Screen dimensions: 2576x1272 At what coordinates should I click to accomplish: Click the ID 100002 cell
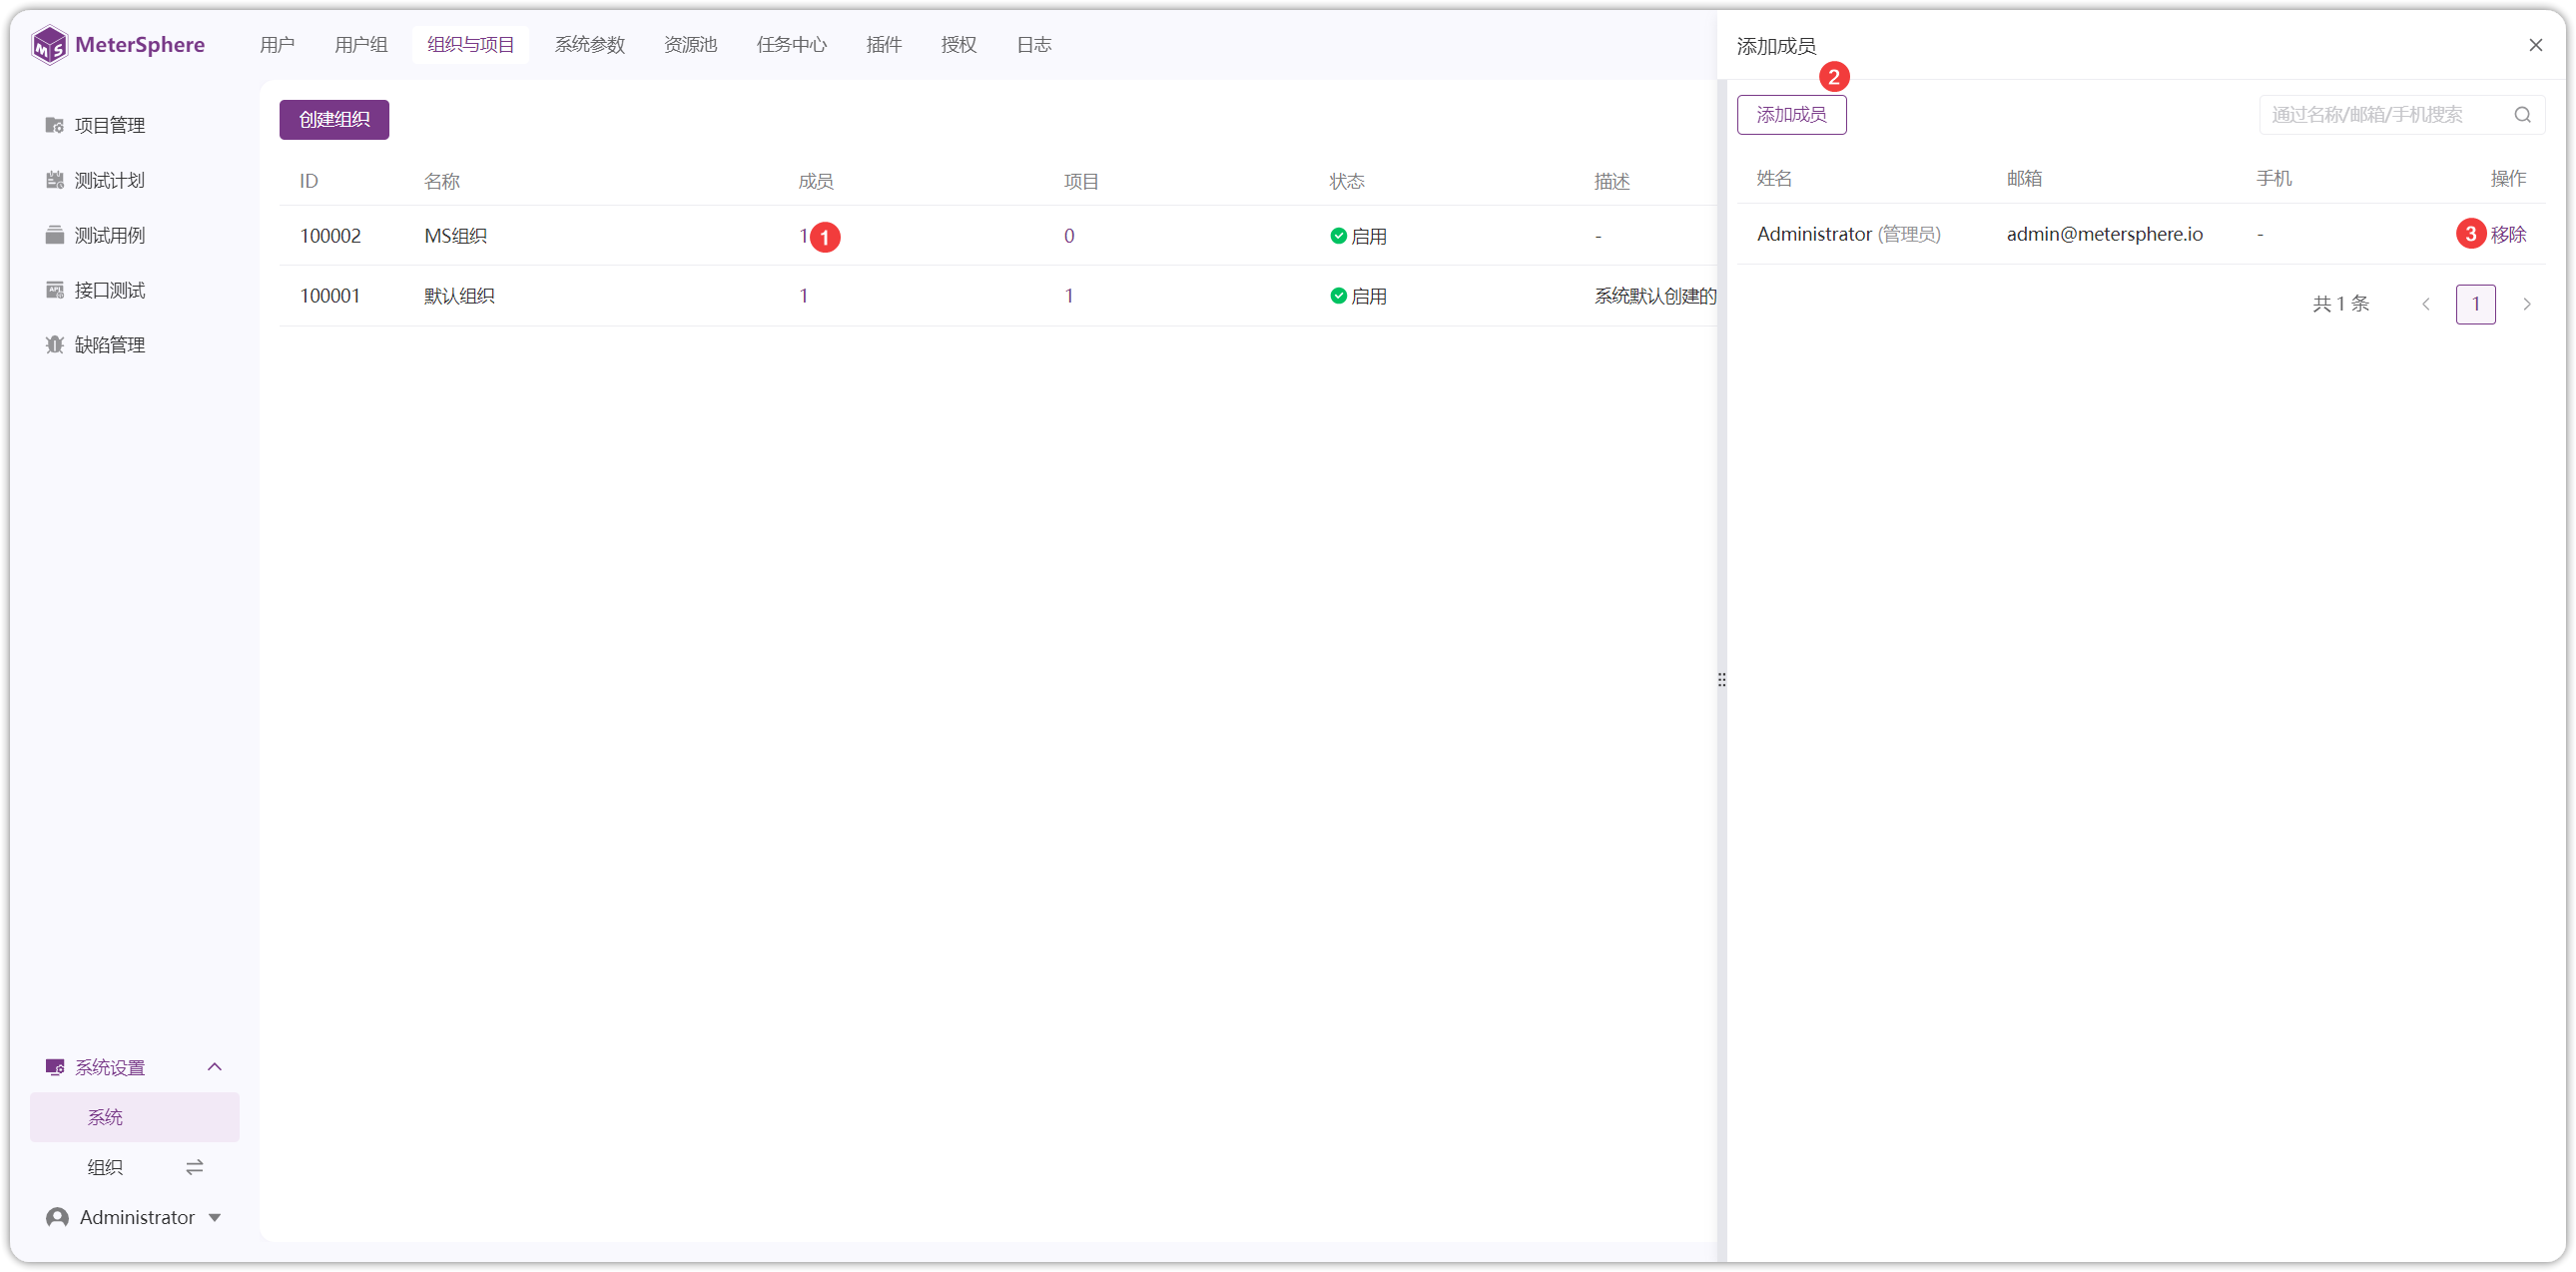click(330, 236)
